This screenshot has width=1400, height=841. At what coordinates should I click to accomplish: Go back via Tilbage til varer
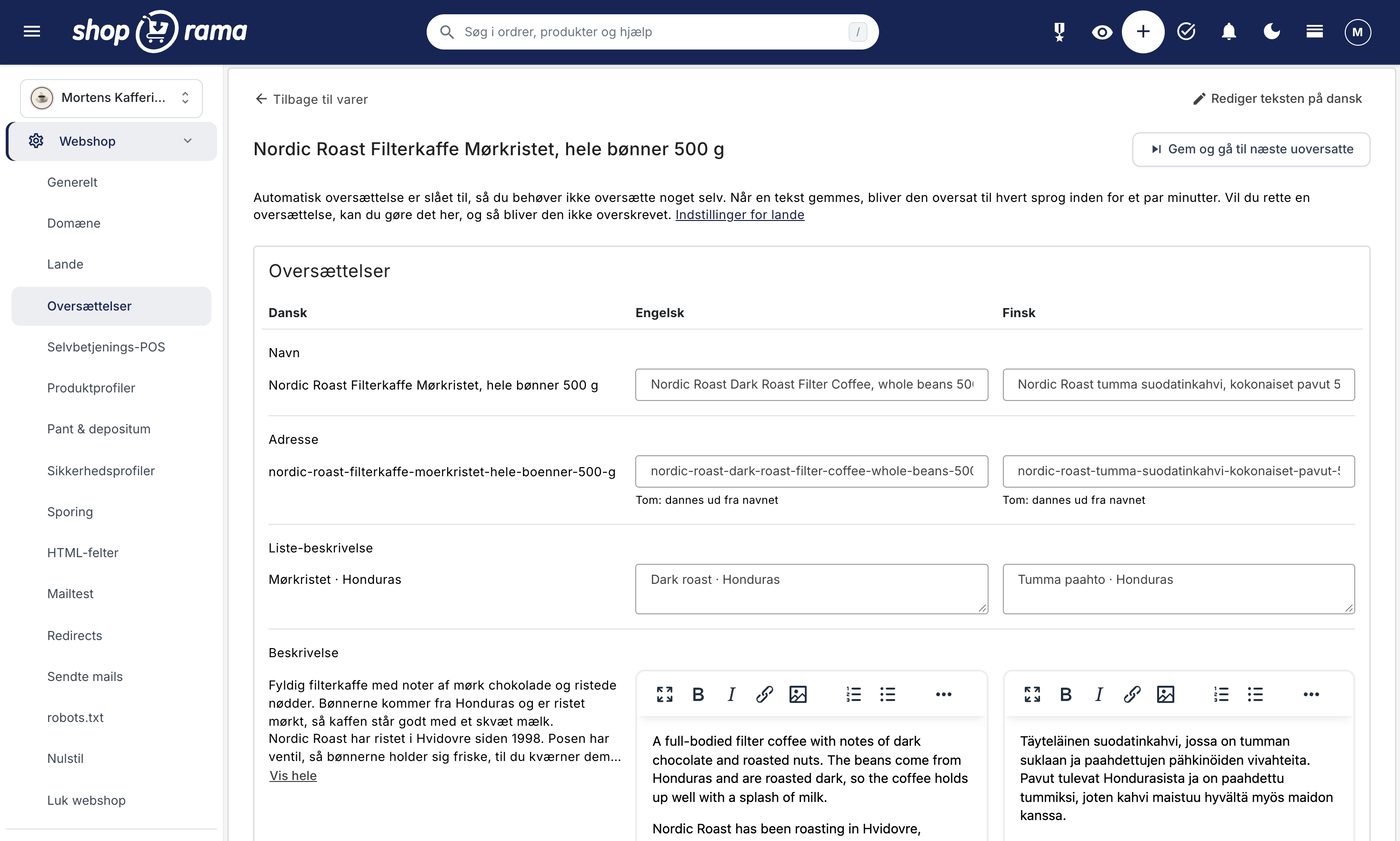pyautogui.click(x=311, y=99)
